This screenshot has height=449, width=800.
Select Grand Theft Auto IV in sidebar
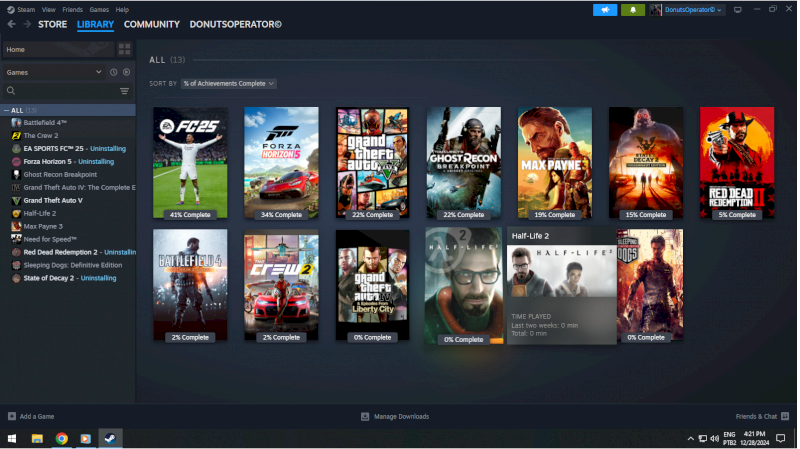(x=73, y=187)
